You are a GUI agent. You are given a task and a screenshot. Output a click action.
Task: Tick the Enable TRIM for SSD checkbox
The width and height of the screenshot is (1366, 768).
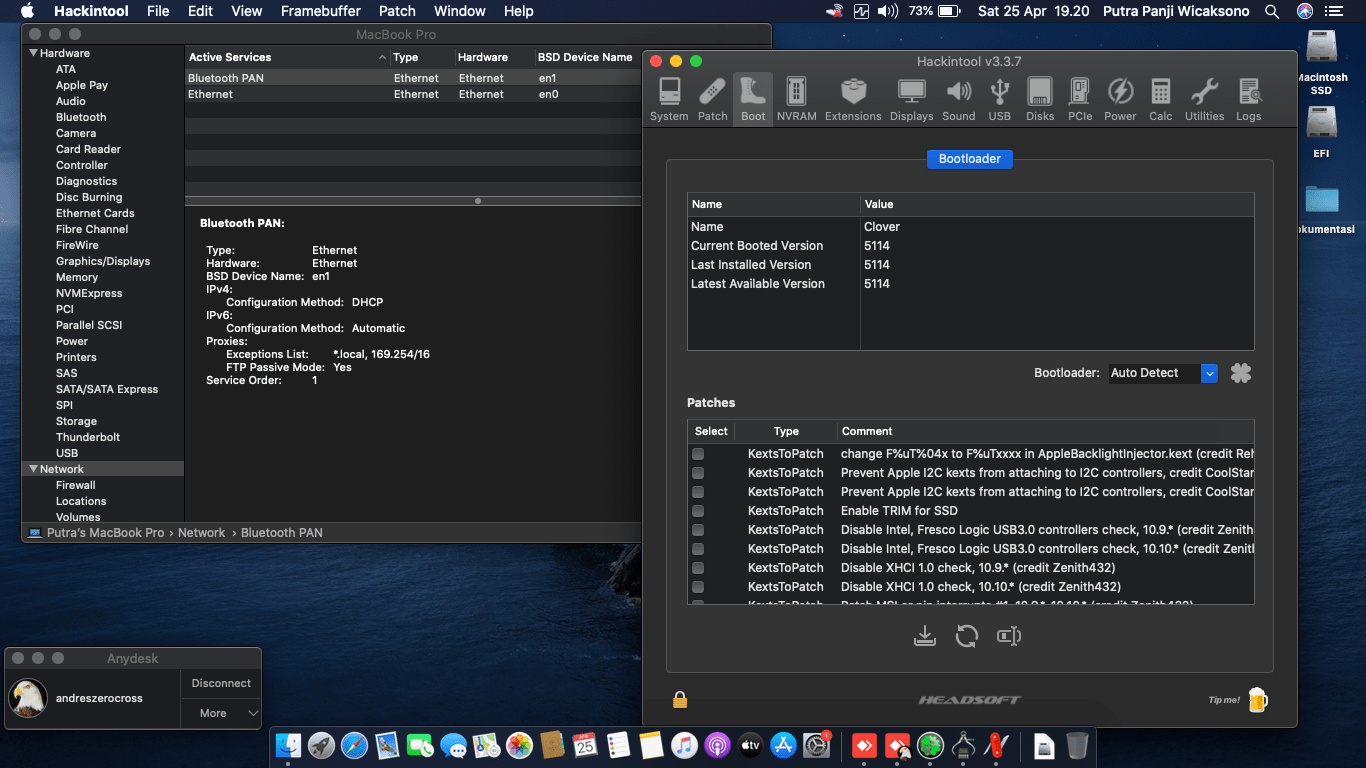click(698, 511)
